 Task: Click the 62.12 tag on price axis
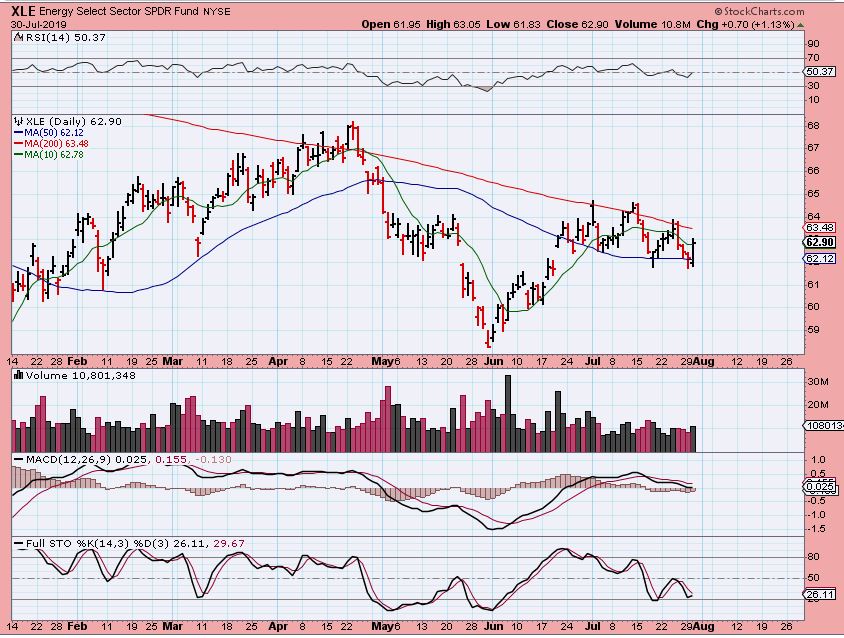[820, 259]
